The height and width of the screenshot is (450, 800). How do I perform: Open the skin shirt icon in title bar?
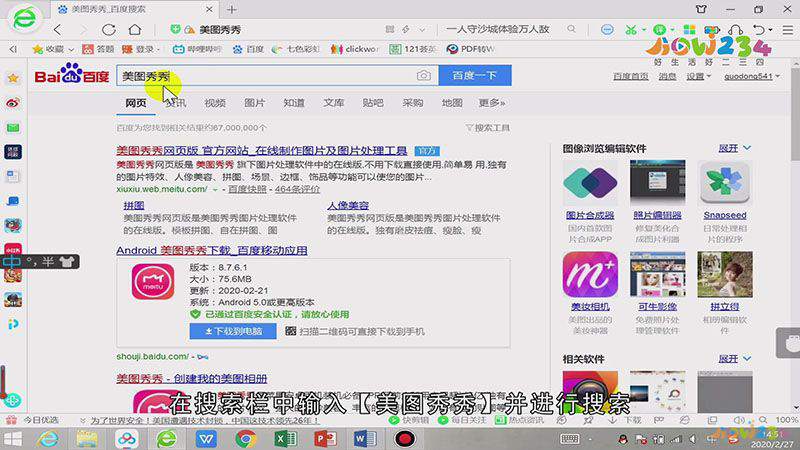coord(702,9)
